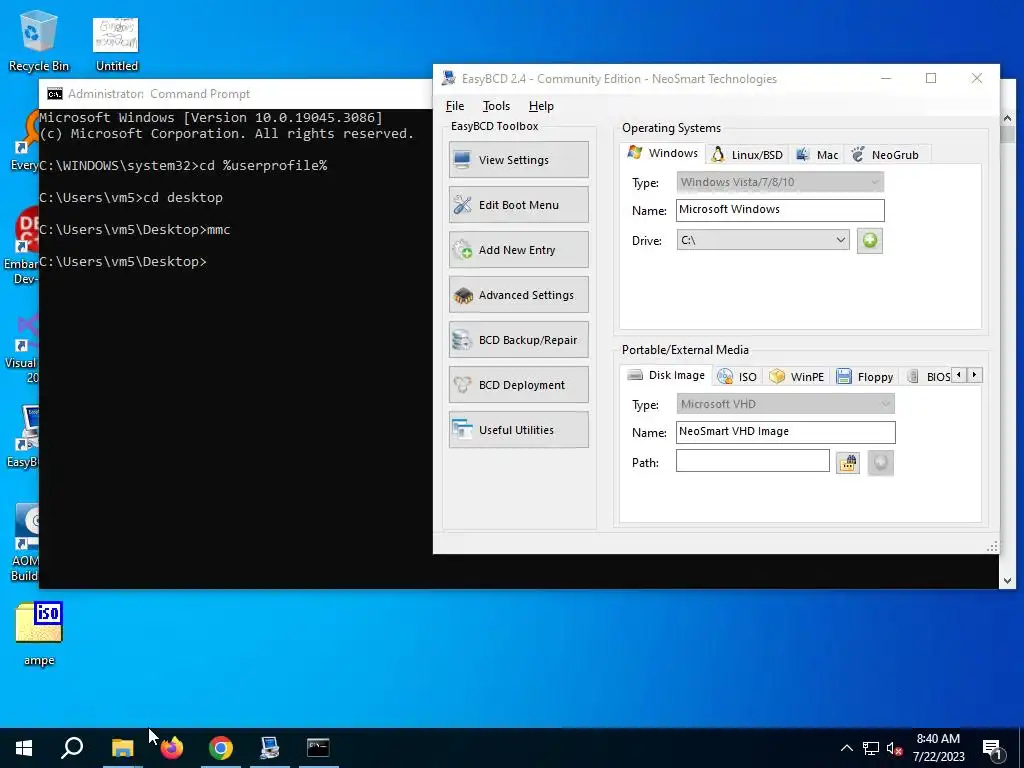The image size is (1024, 768).
Task: Open the clock showing 8:40 AM
Action: click(x=938, y=748)
